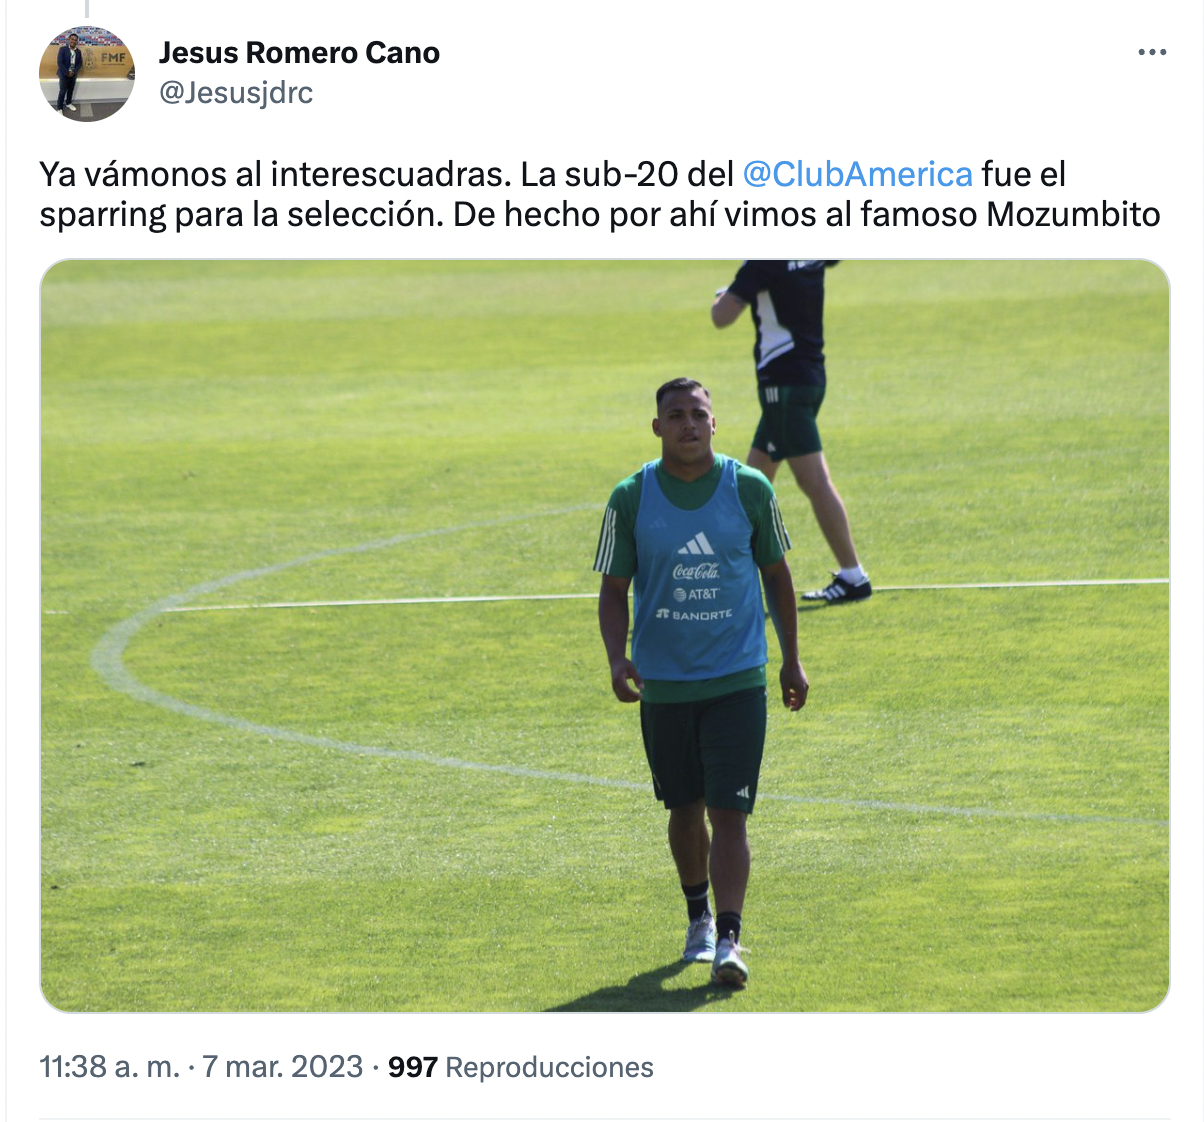Visit the @Jesusjdrc handle
Viewport: 1204px width, 1122px height.
pos(236,93)
